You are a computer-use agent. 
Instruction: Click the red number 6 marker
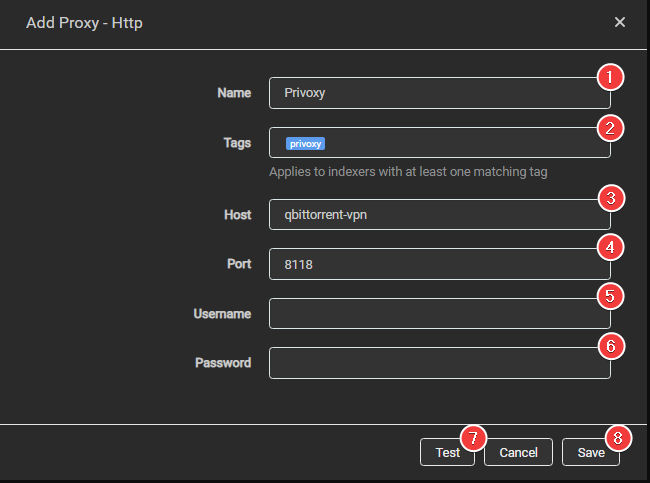610,346
